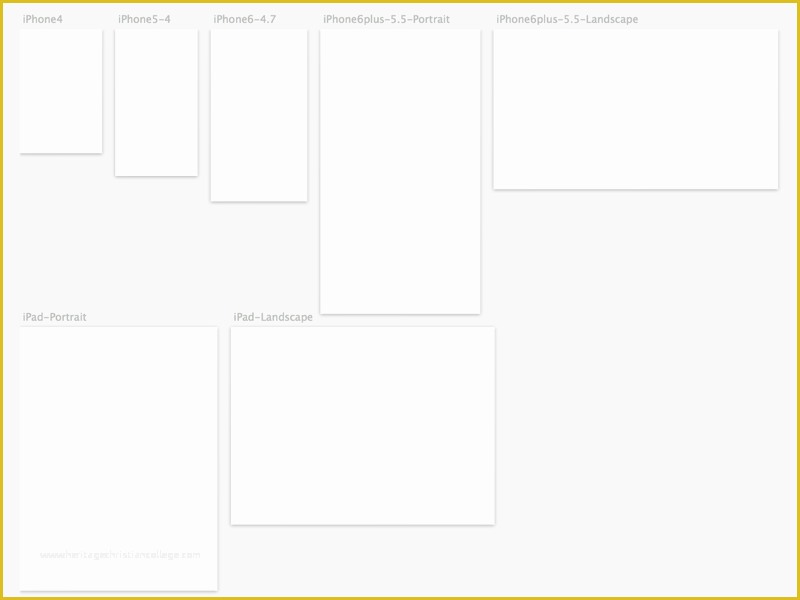Viewport: 800px width, 600px height.
Task: Click inside the iPhone6plus-5.5-Landscape artboard canvas
Action: click(636, 109)
